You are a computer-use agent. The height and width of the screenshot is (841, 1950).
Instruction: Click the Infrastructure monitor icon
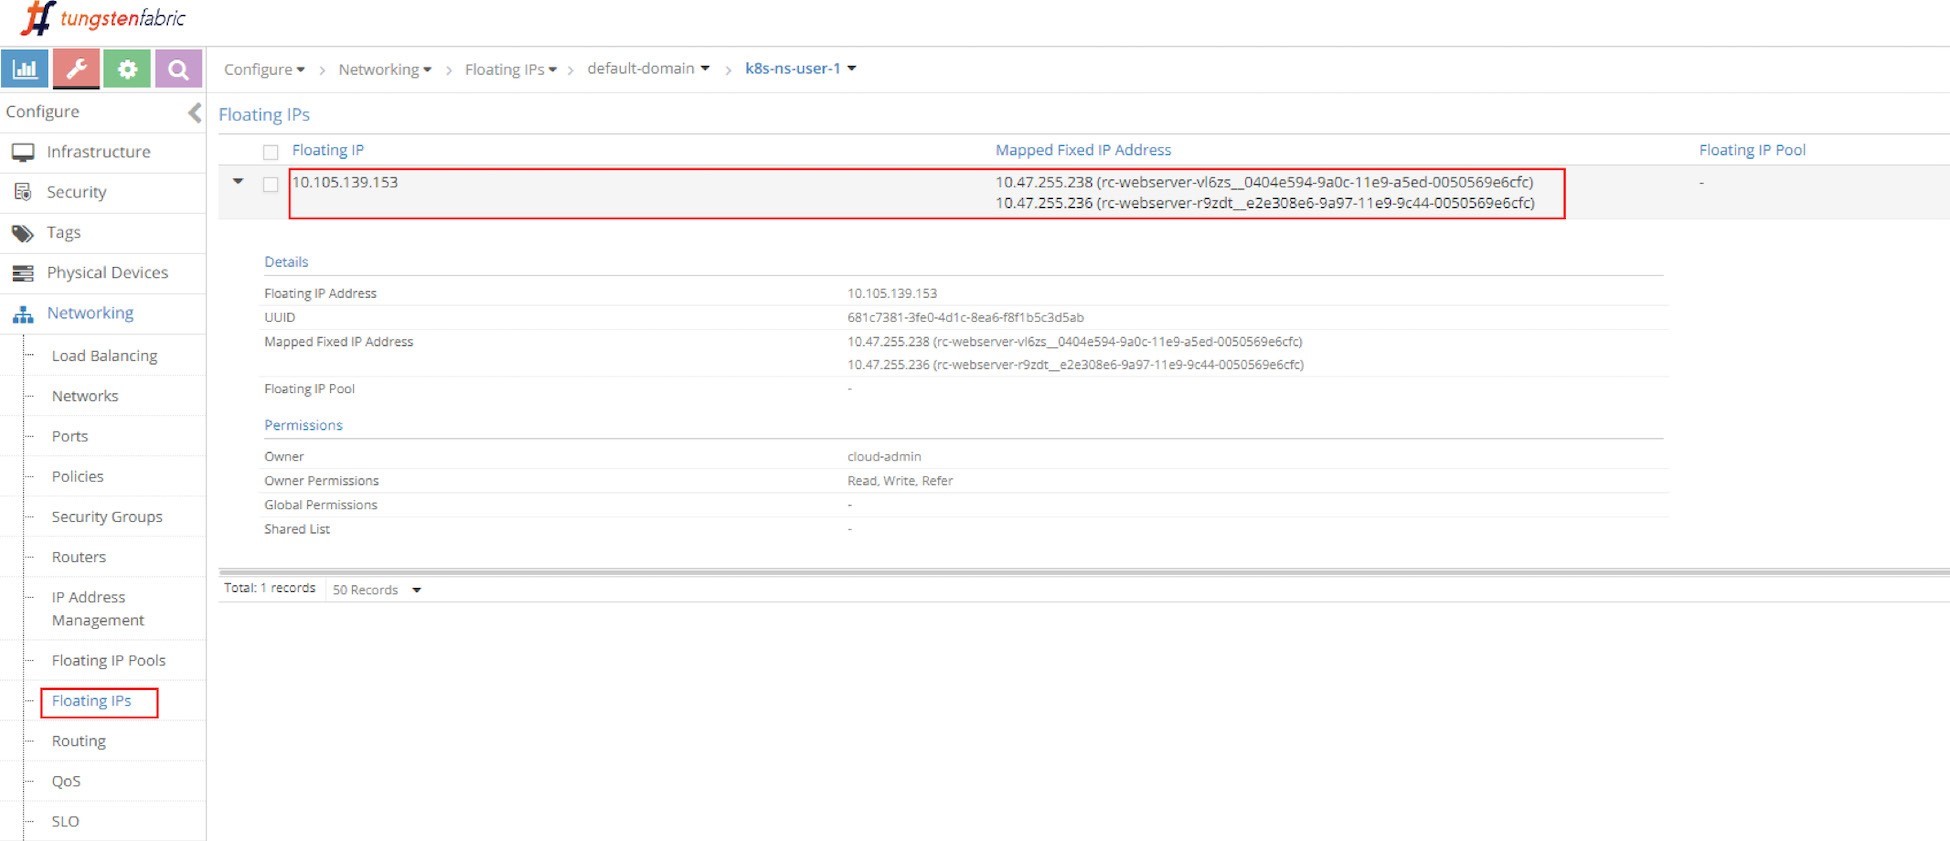click(23, 152)
